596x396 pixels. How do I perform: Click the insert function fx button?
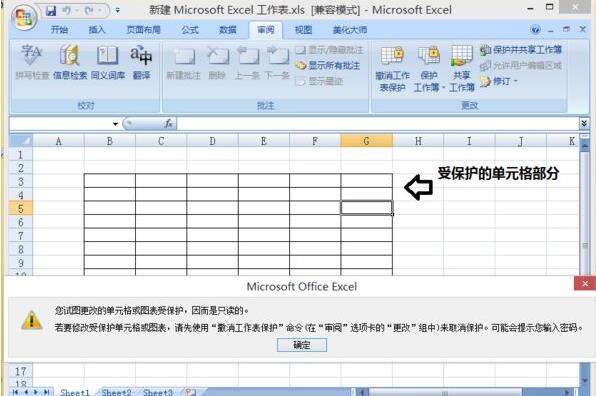coord(168,124)
